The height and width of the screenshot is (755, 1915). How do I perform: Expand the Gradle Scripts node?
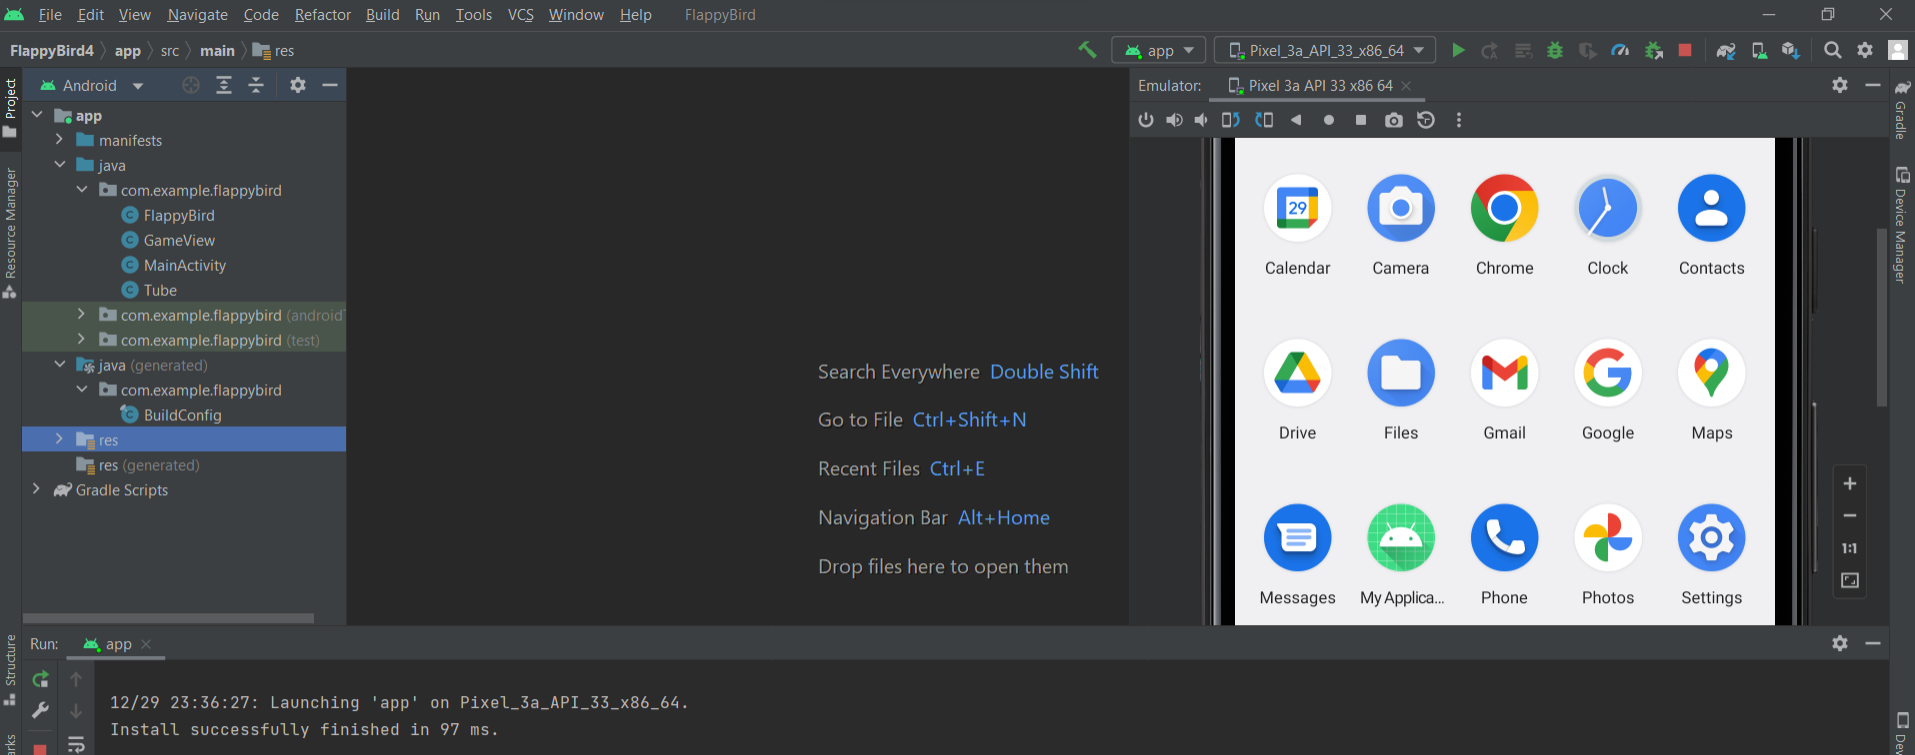[x=37, y=489]
